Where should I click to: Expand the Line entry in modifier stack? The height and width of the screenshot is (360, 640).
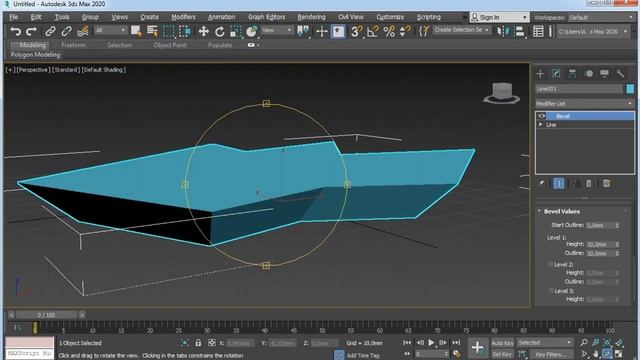[541, 124]
